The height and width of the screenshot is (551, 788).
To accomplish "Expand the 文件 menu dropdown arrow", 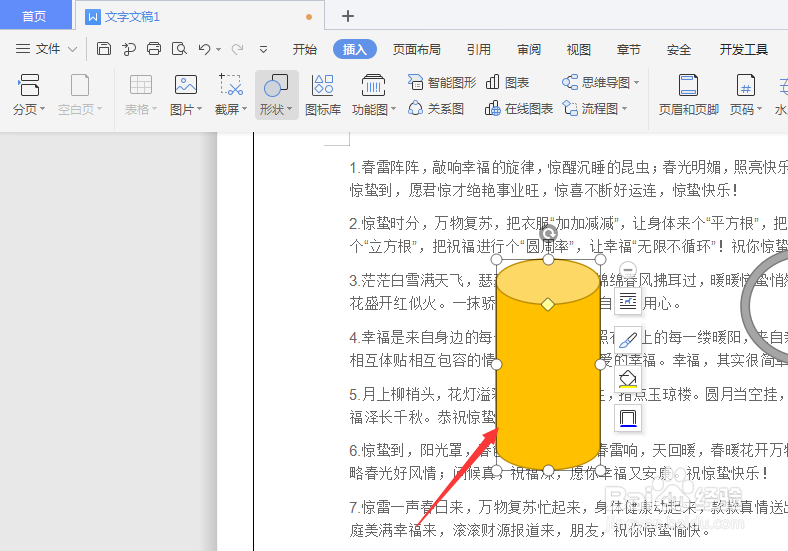I will point(72,49).
